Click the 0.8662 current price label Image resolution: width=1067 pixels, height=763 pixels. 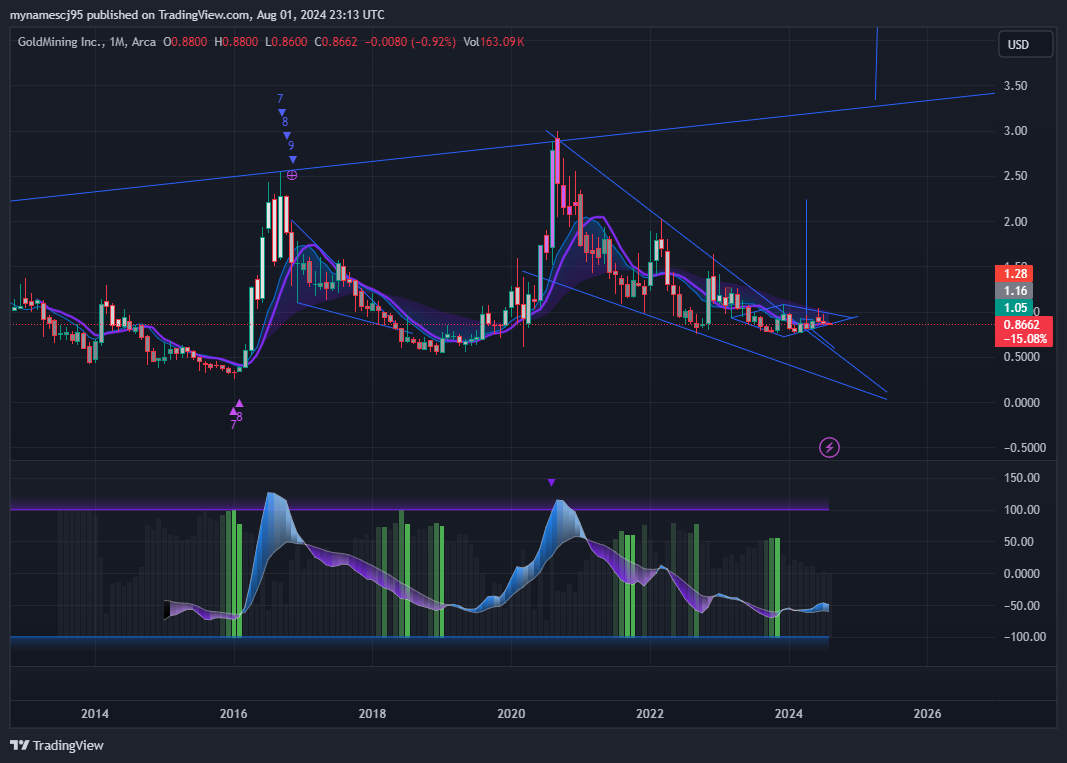tap(1023, 325)
